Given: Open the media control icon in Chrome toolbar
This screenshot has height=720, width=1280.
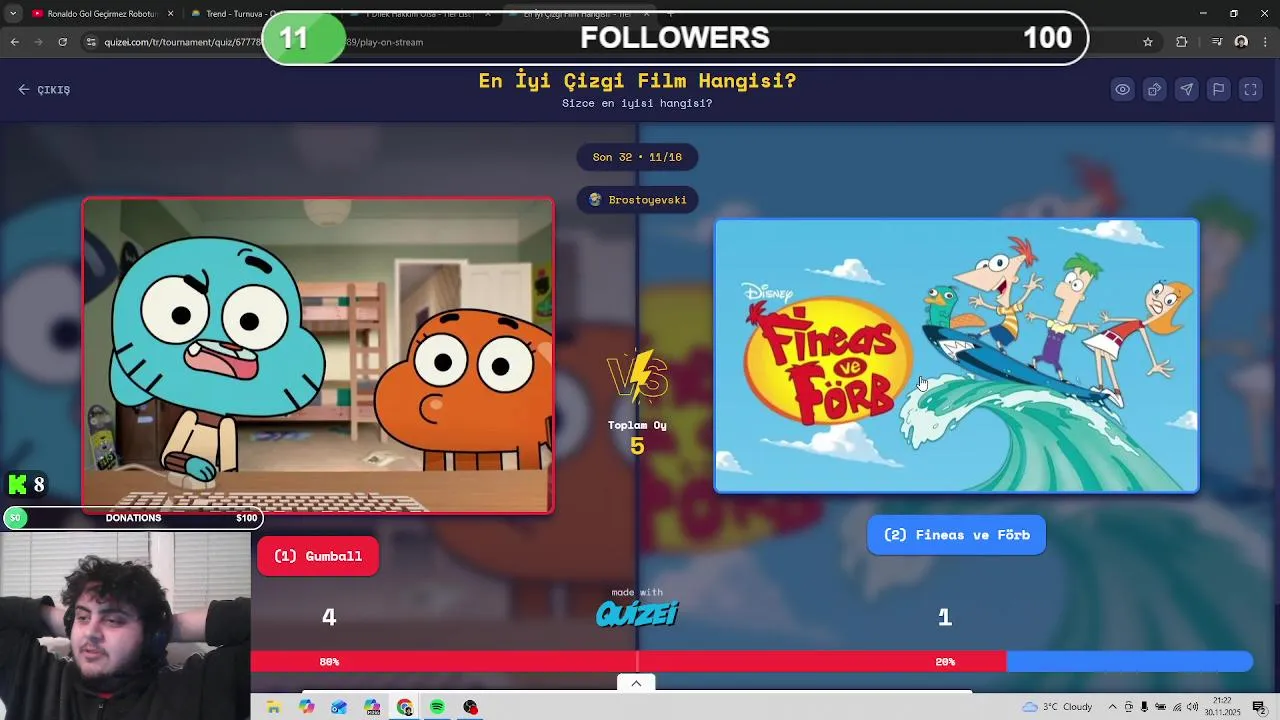Looking at the screenshot, I should pos(1217,42).
